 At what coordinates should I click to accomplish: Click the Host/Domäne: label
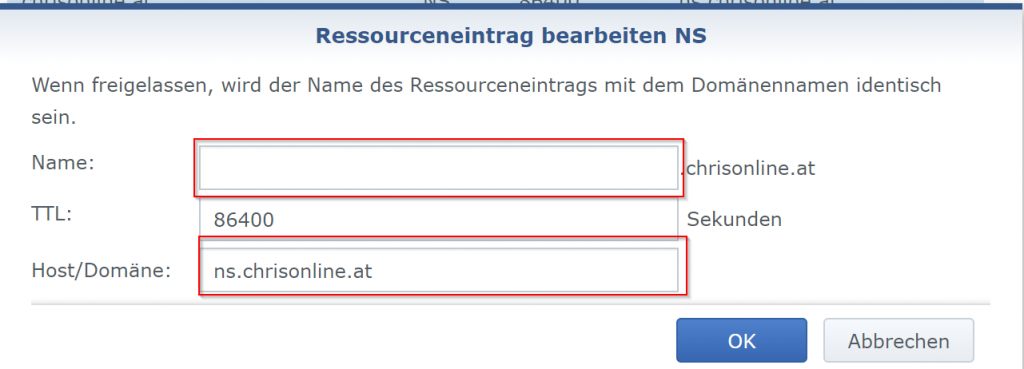point(101,270)
